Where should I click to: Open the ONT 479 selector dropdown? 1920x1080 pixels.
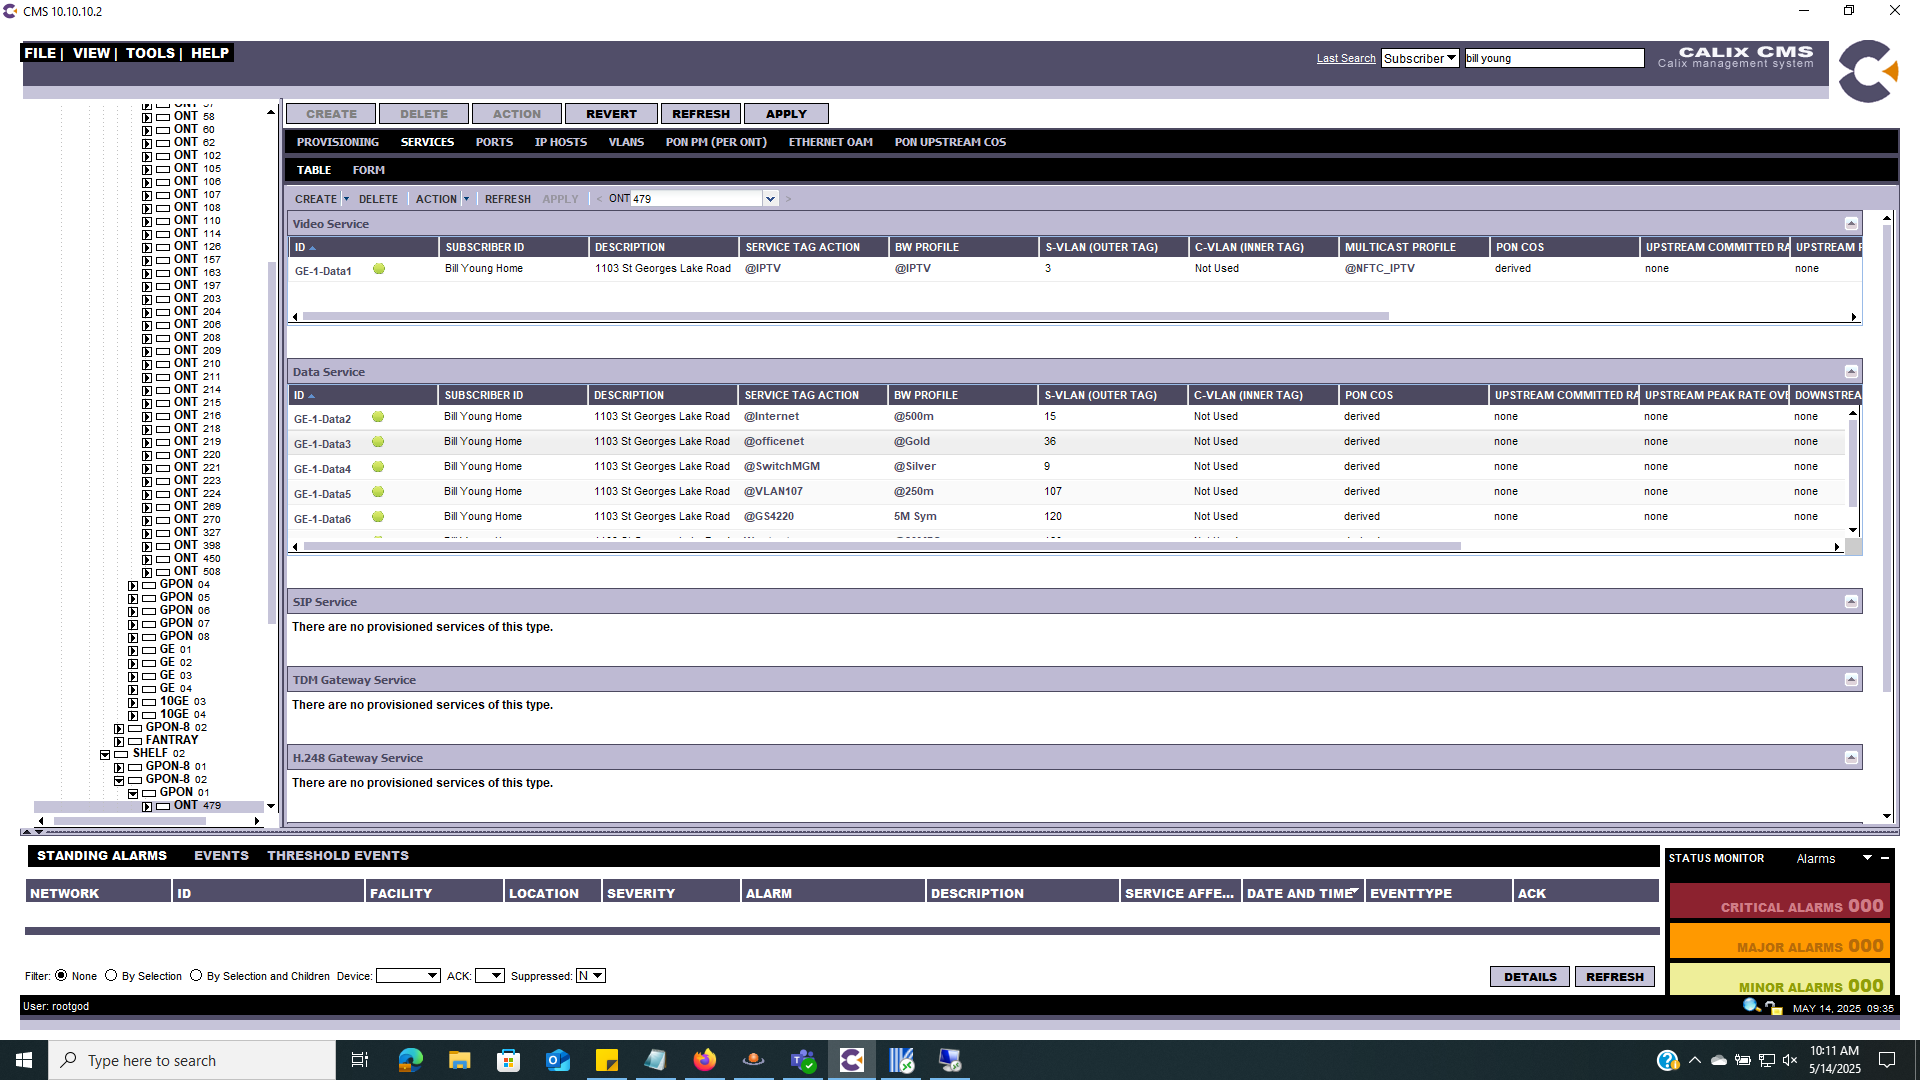coord(770,199)
